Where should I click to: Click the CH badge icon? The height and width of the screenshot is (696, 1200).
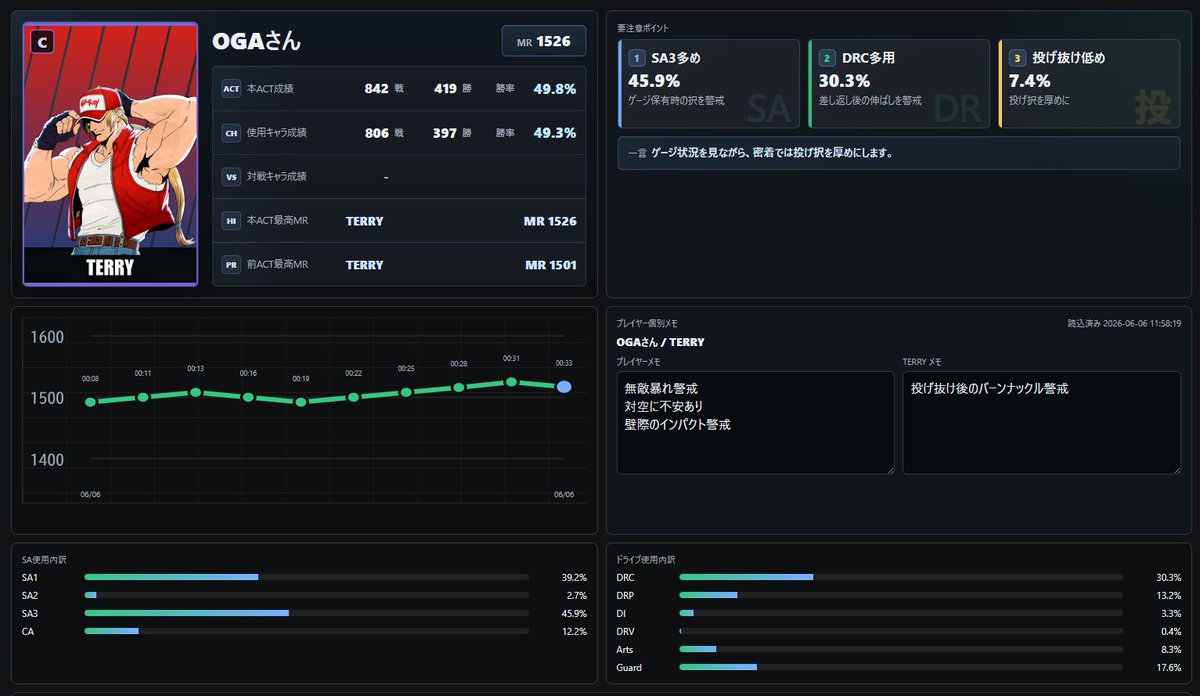[x=231, y=133]
